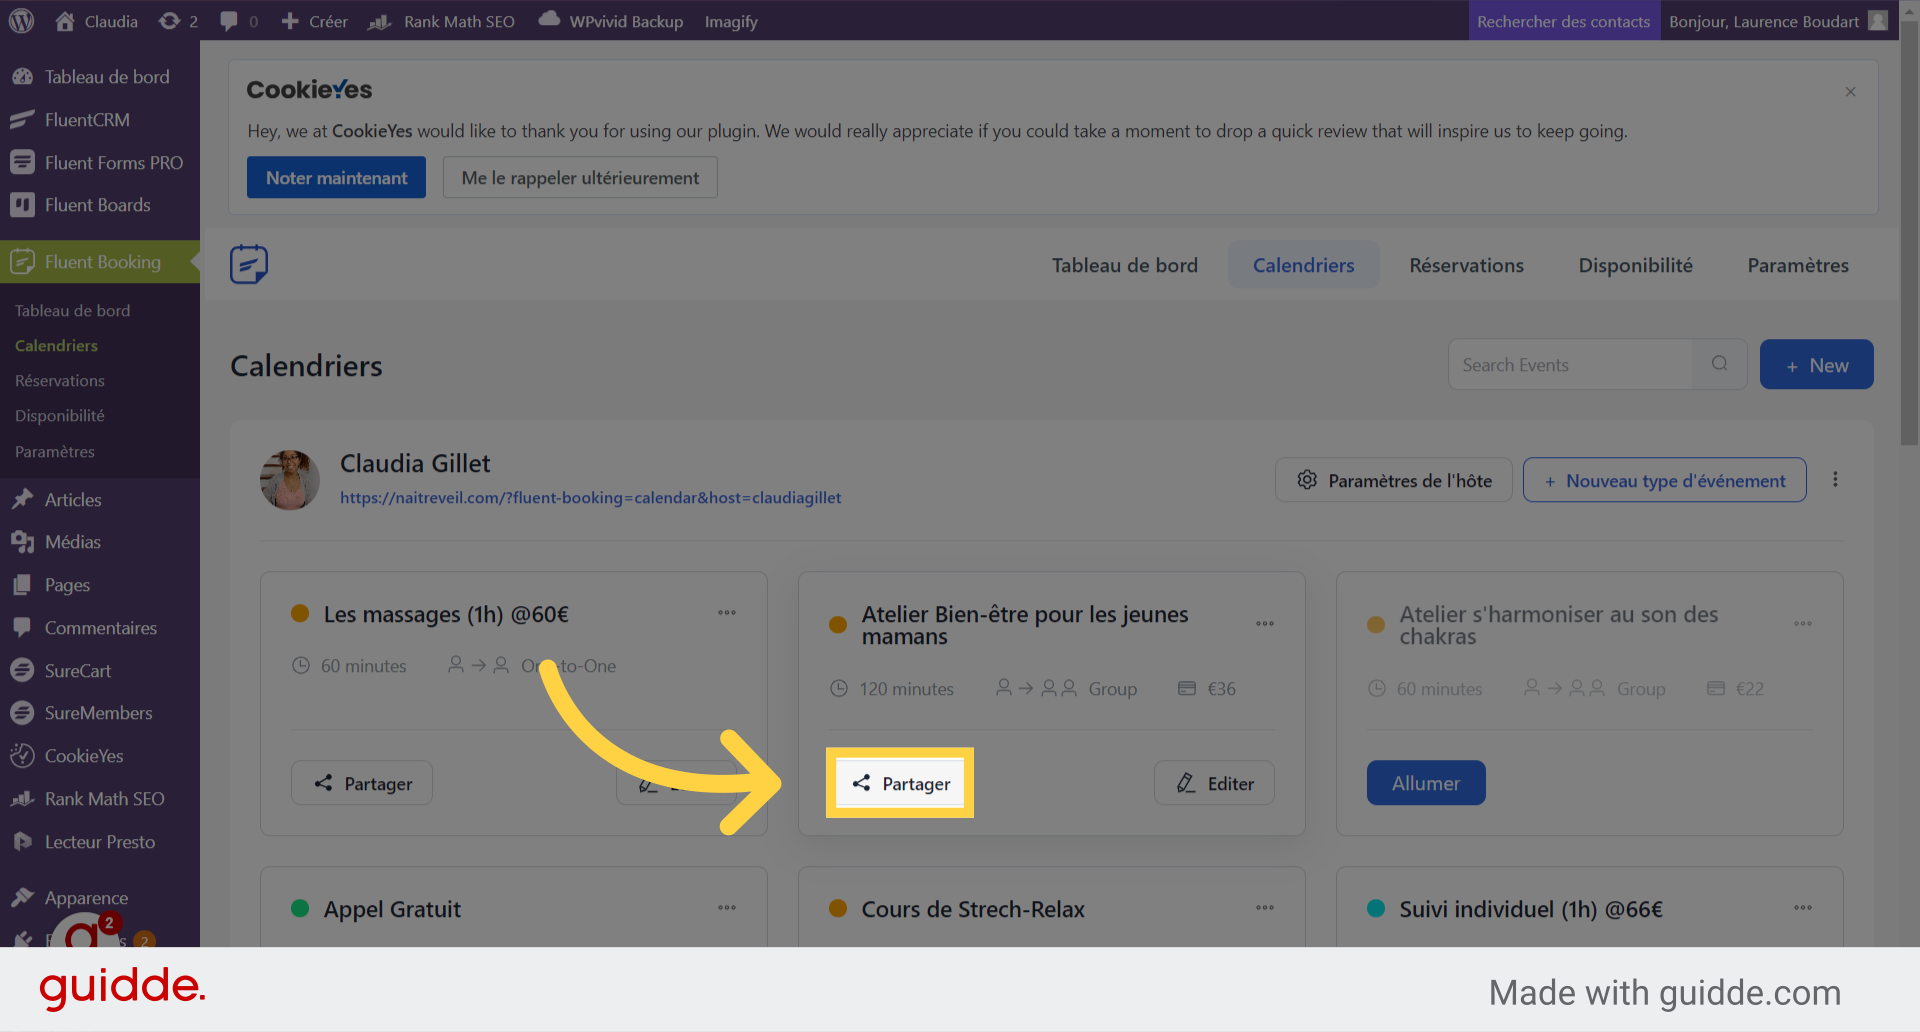
Task: Click the Fluent Booking logo icon
Action: coord(249,264)
